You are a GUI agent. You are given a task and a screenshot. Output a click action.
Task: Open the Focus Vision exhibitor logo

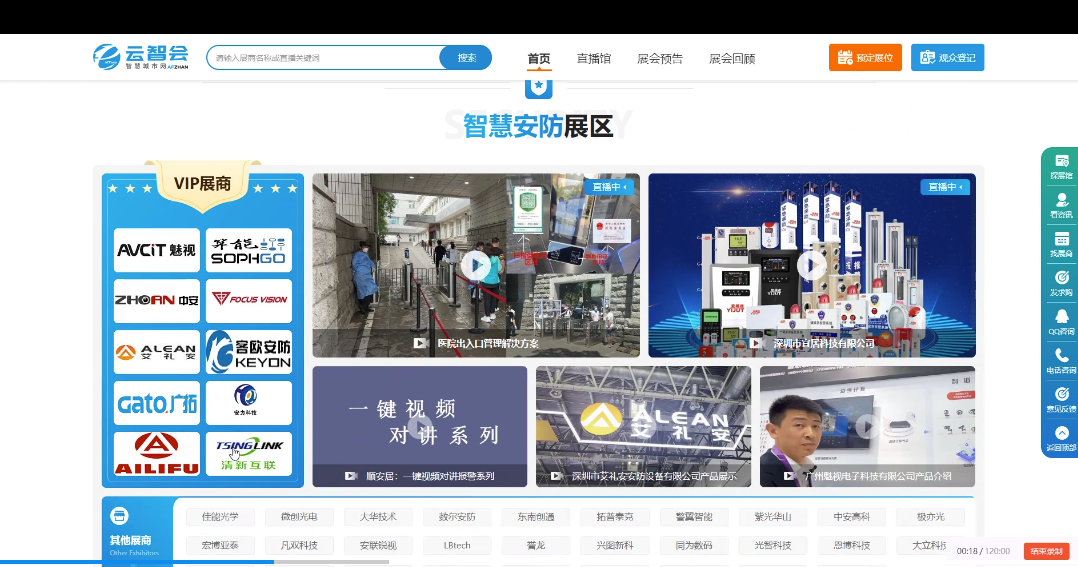[x=249, y=300]
